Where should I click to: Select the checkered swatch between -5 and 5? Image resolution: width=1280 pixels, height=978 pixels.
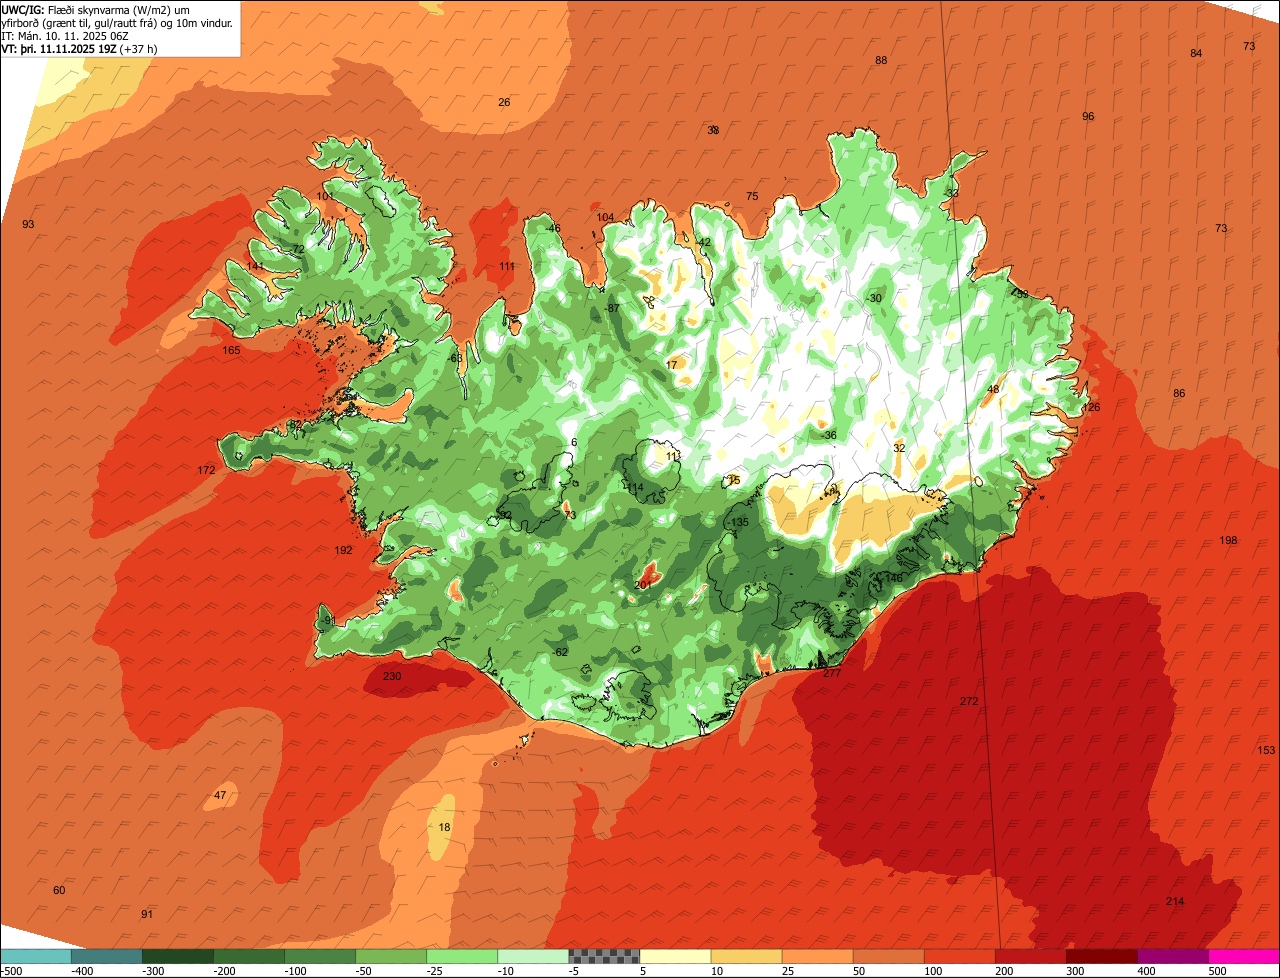tap(604, 956)
